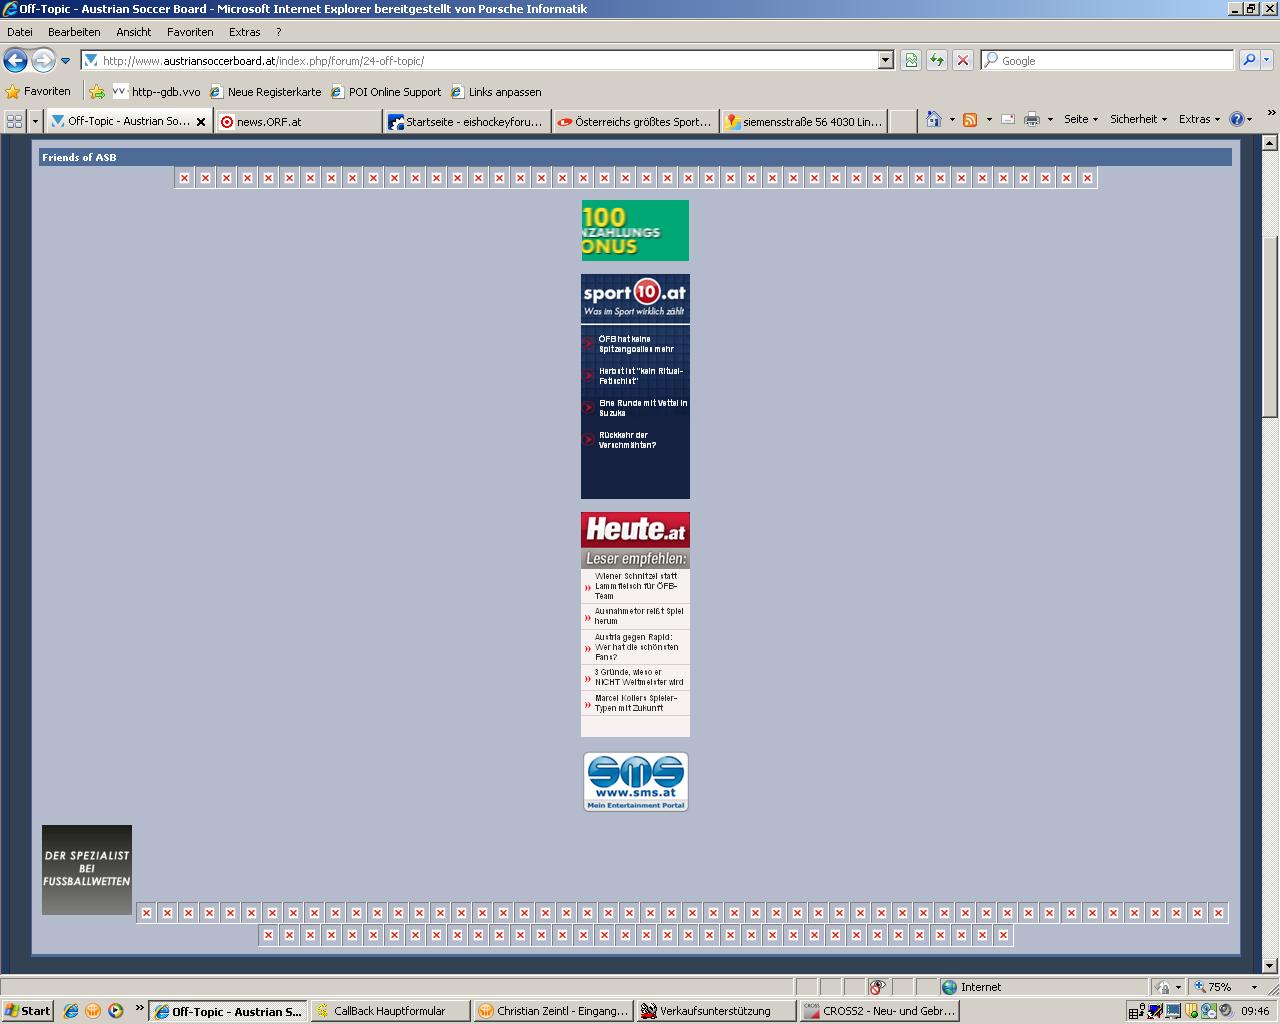
Task: Click the vertical scrollbar up arrow
Action: (x=1270, y=144)
